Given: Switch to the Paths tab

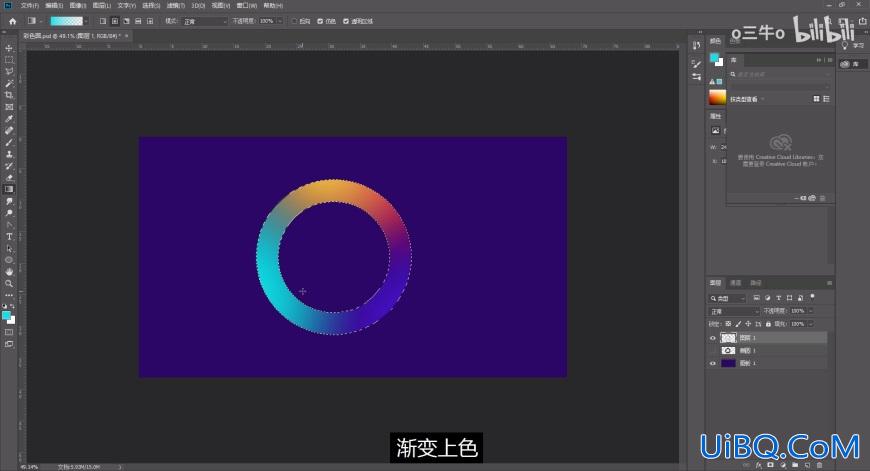Looking at the screenshot, I should coord(756,283).
